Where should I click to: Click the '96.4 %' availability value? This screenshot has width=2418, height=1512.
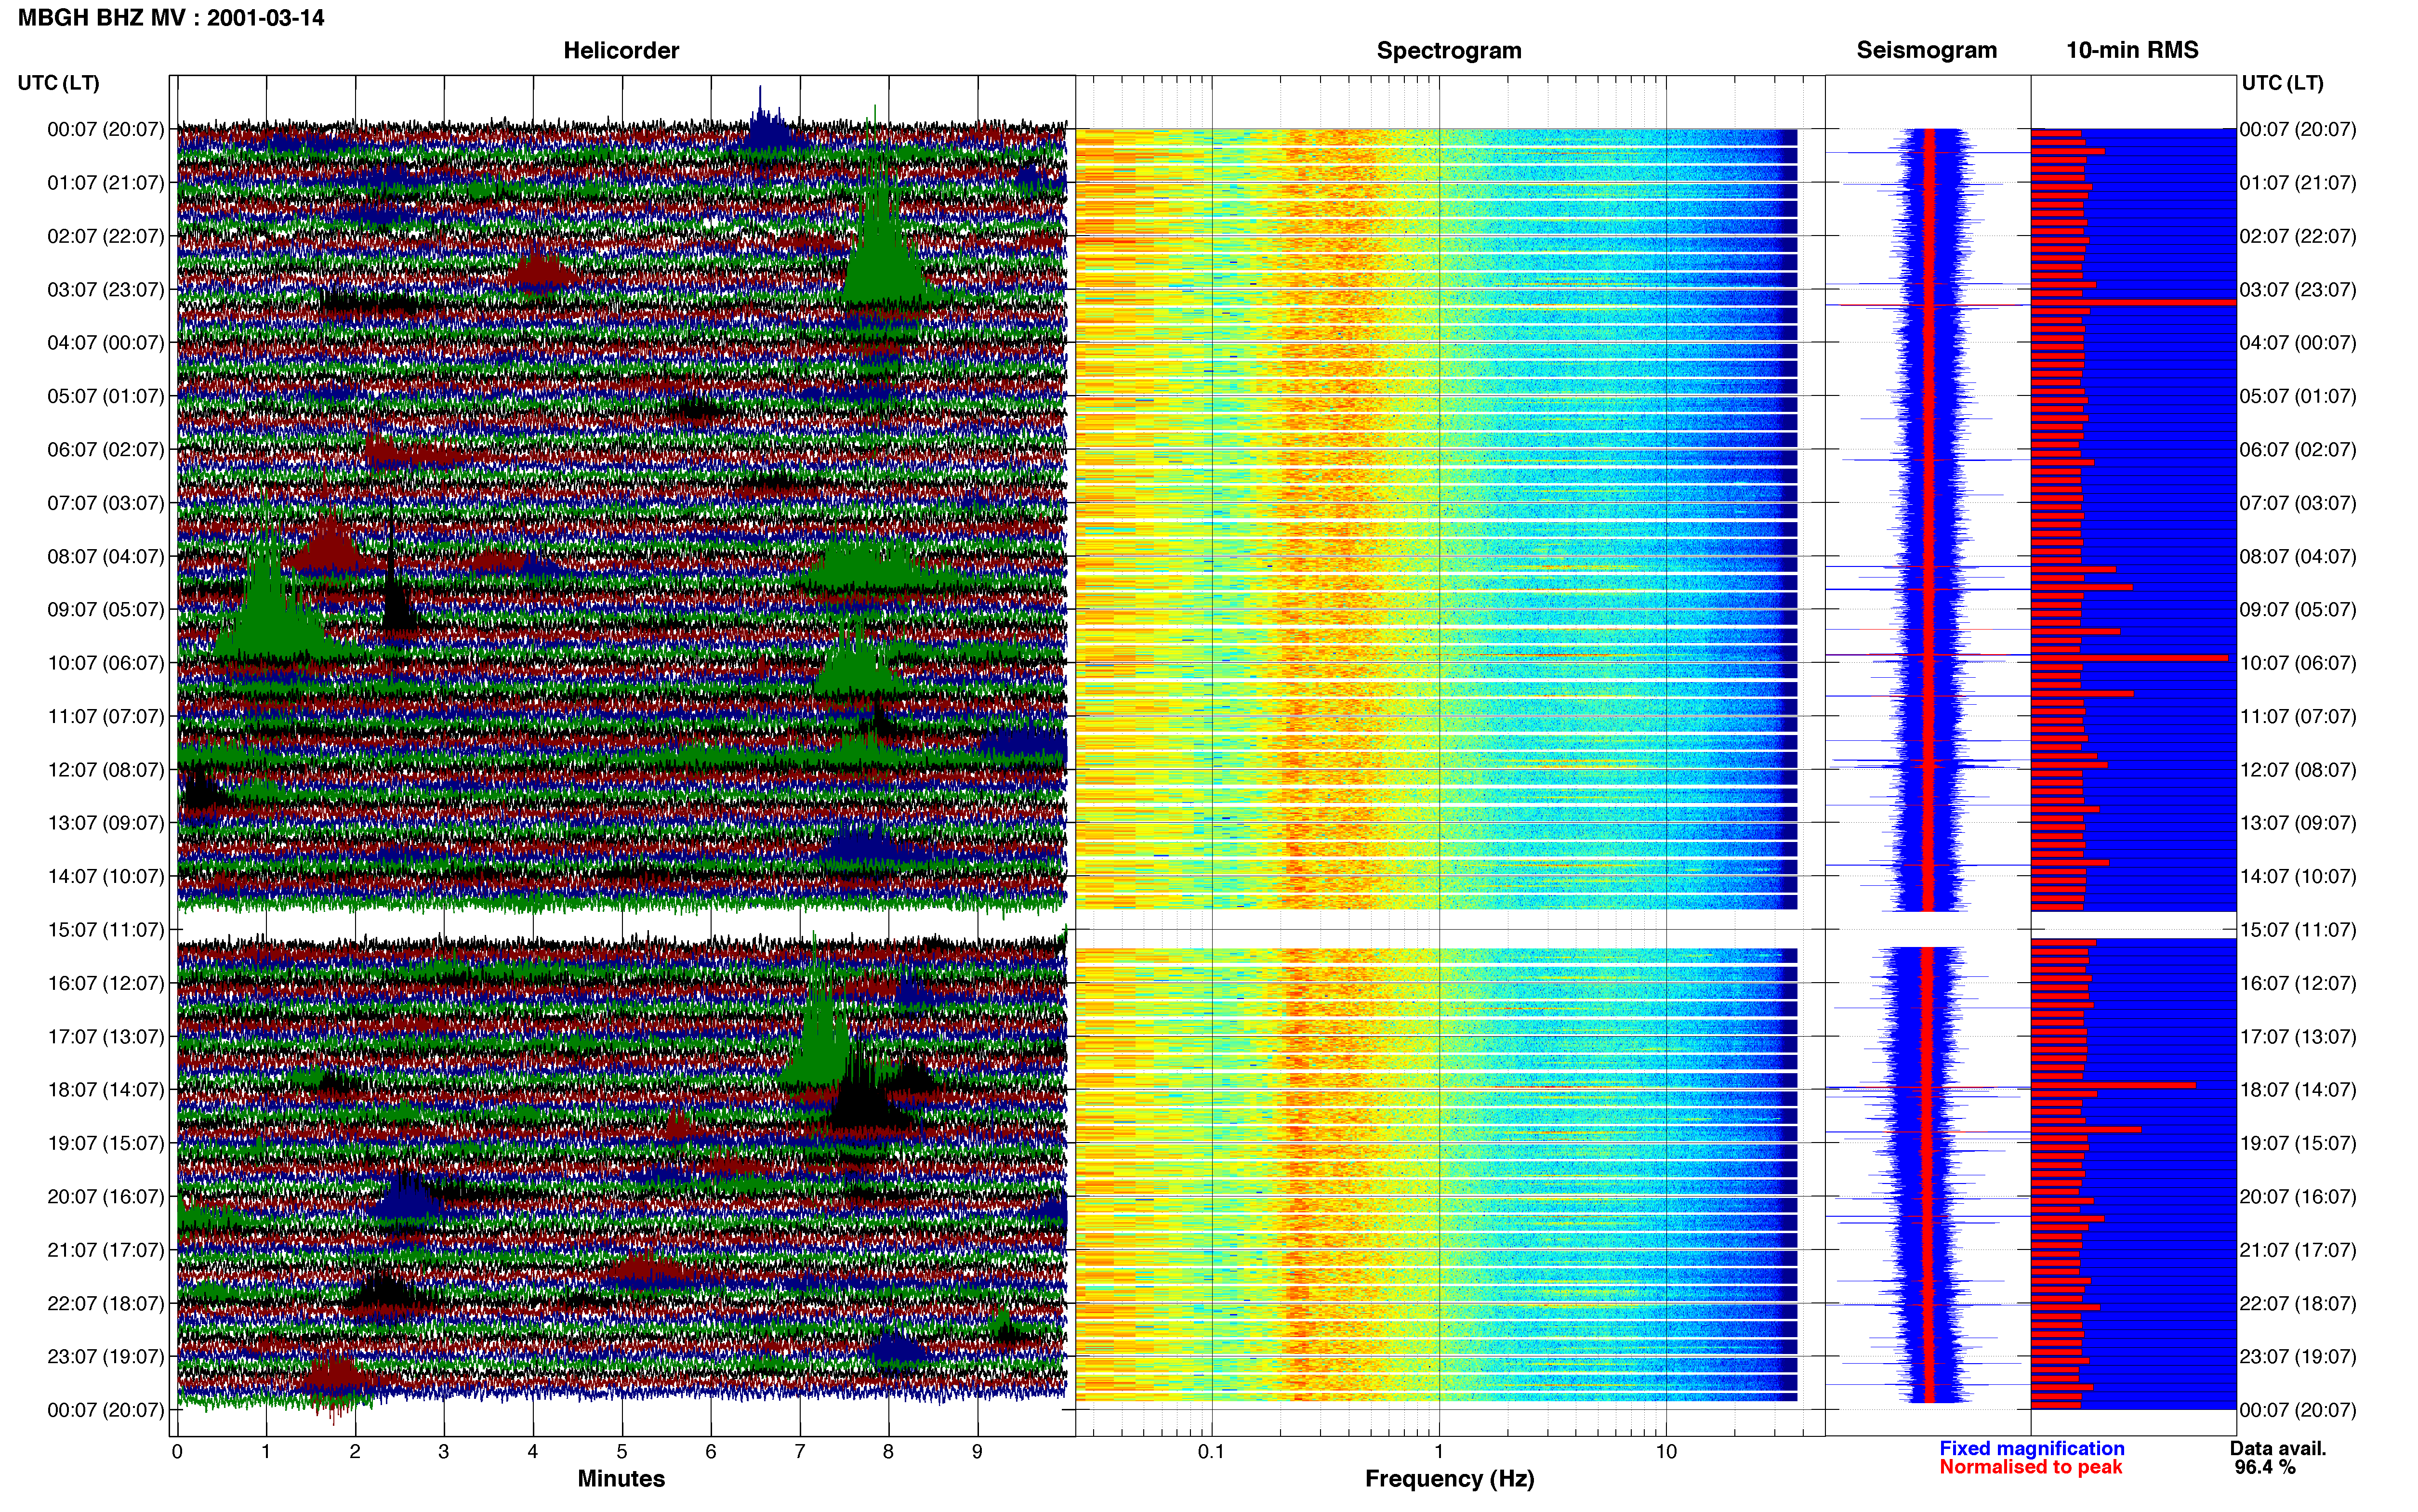(2265, 1467)
